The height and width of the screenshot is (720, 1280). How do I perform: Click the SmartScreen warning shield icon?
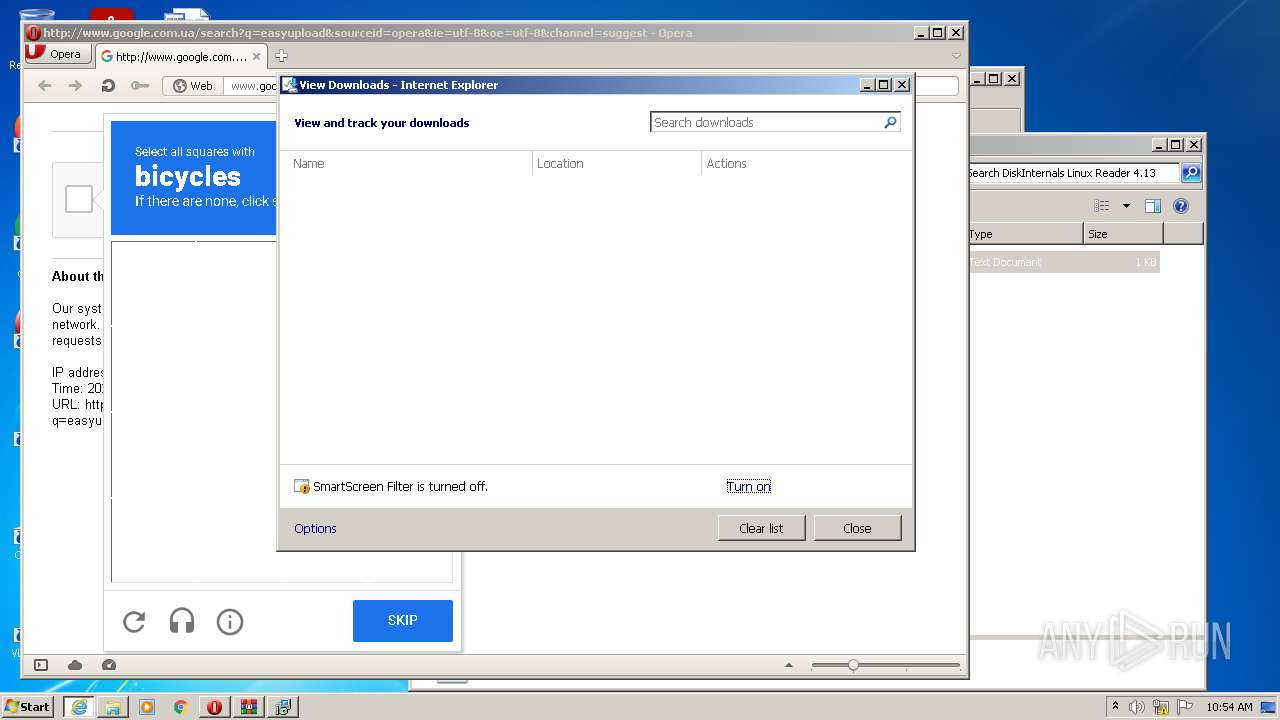pos(302,487)
